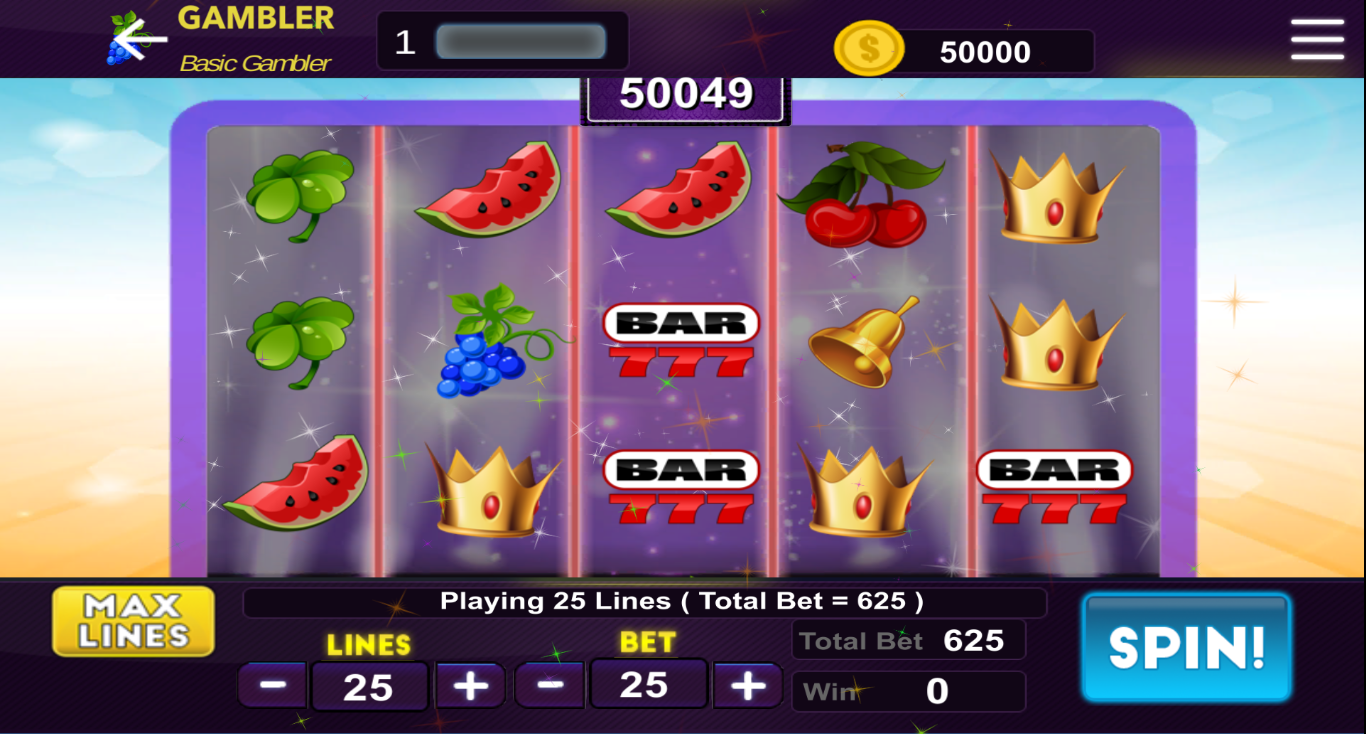The image size is (1366, 734).
Task: Click the golden bell symbol
Action: (864, 341)
